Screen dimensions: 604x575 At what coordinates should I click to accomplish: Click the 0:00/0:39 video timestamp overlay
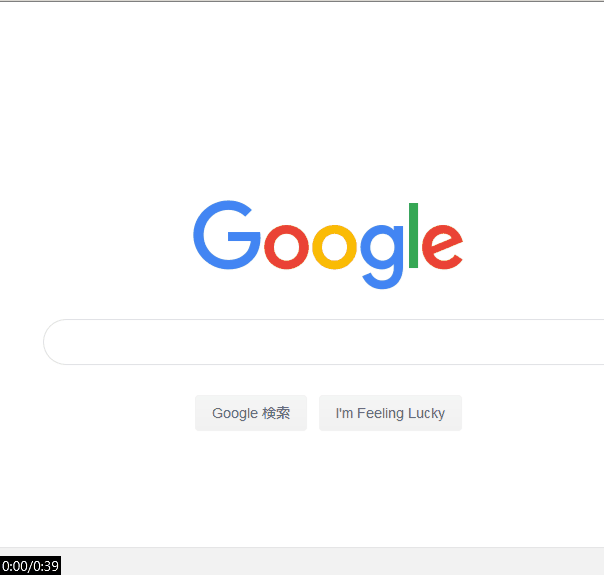tap(30, 566)
